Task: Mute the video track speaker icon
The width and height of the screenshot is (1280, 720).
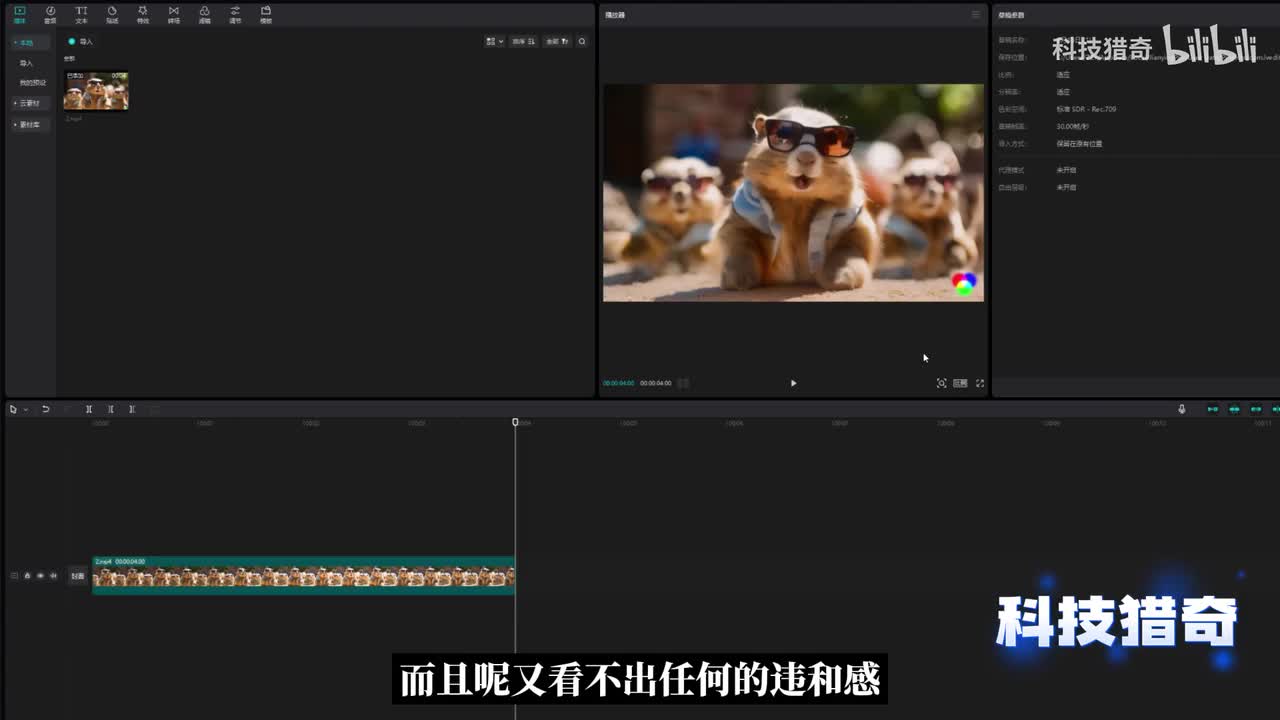Action: coord(53,576)
